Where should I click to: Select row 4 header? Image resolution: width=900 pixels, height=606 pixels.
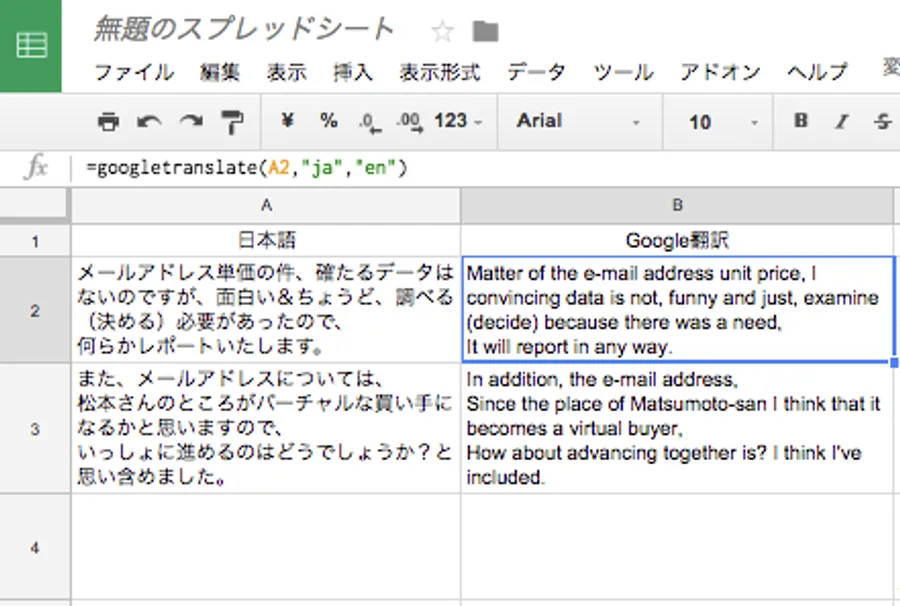click(35, 547)
